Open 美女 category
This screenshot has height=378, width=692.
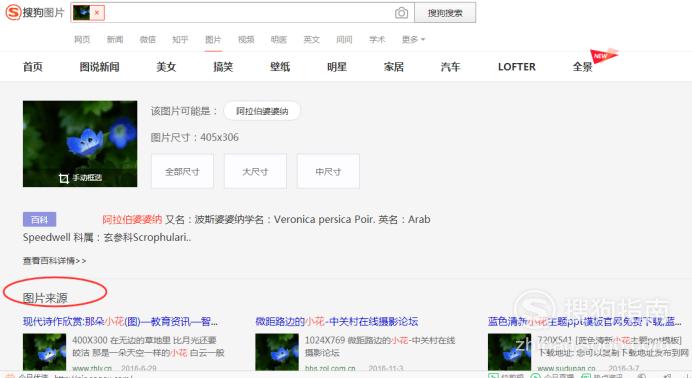coord(166,67)
